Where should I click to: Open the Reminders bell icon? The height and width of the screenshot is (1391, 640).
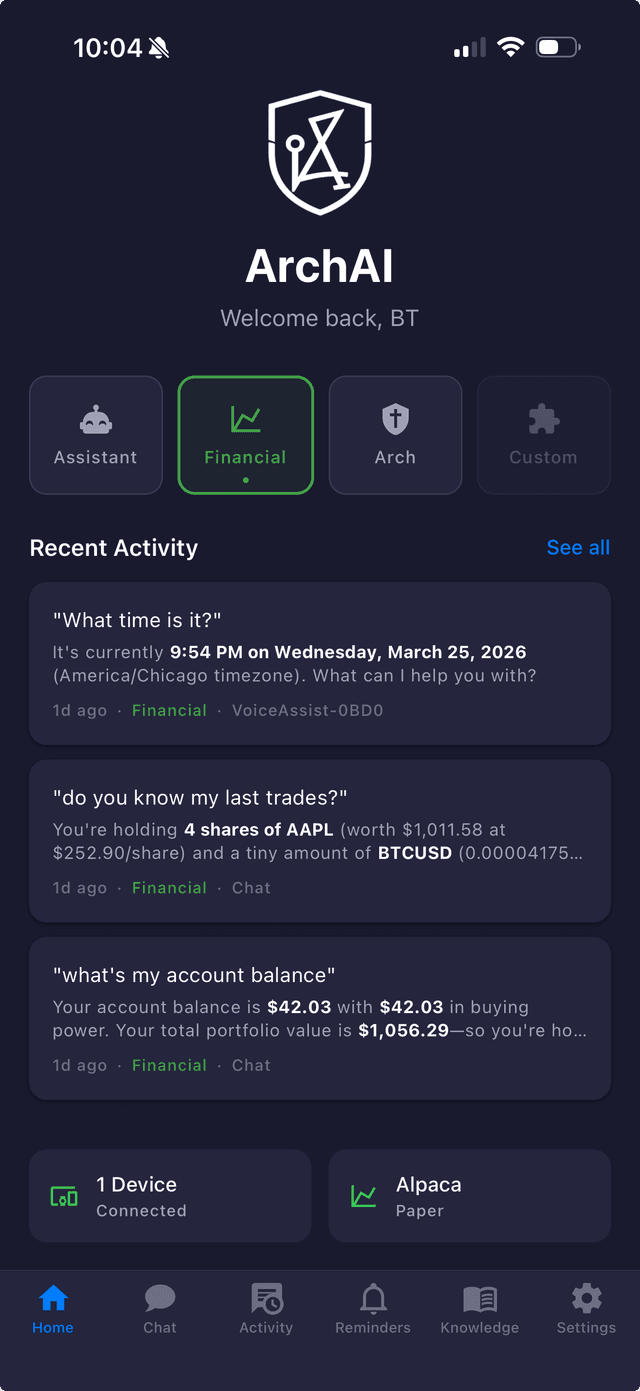372,1298
